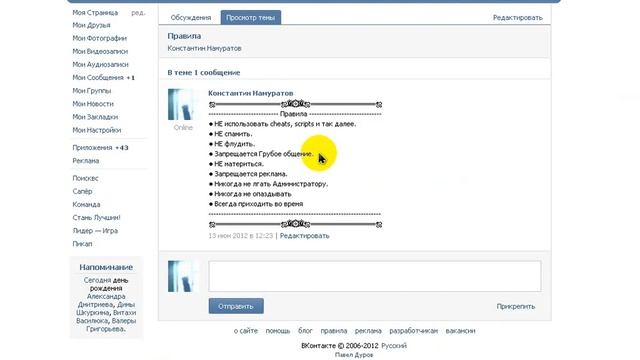Image resolution: width=640 pixels, height=360 pixels.
Task: Click Редактировать next to message date
Action: tap(304, 236)
